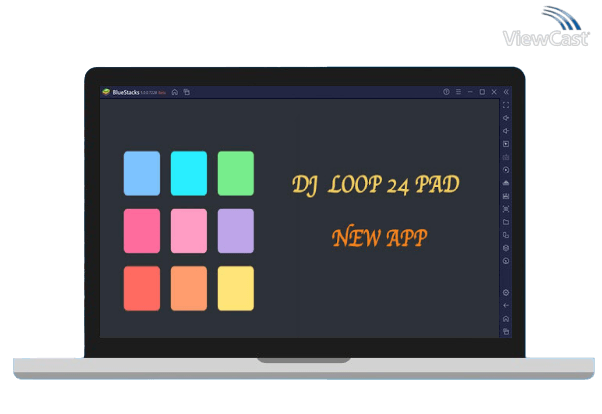Viewport: 602px width, 414px height.
Task: Open game controls keyboard icon in sidebar
Action: (x=506, y=157)
